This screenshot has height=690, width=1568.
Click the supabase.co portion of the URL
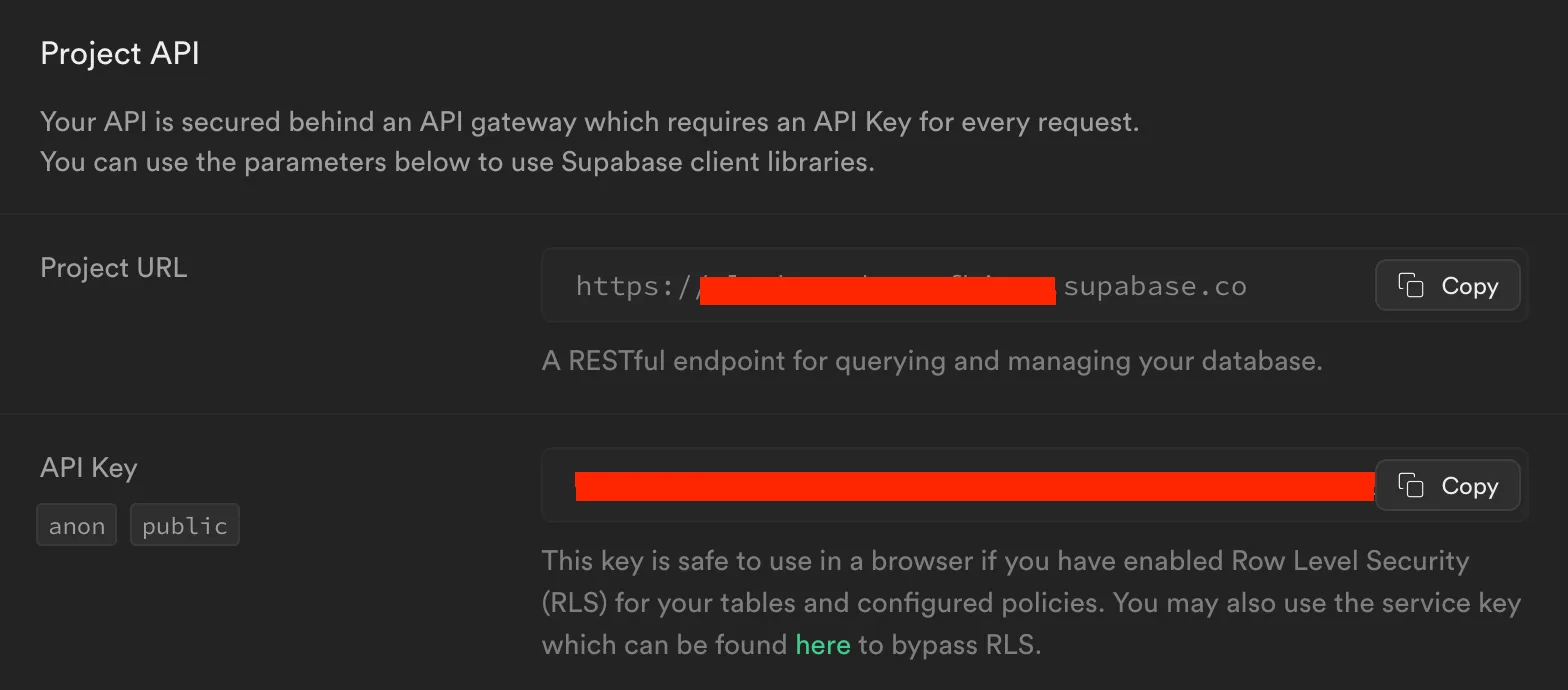(1155, 285)
